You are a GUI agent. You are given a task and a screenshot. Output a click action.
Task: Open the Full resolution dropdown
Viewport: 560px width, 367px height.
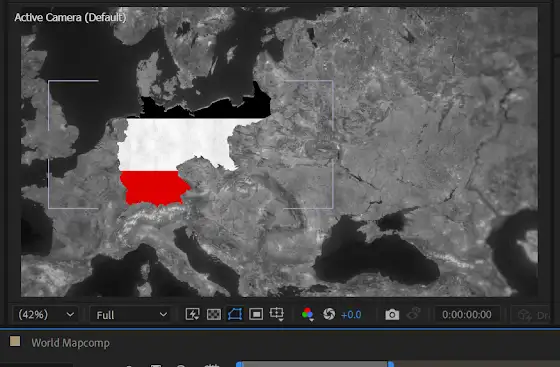pyautogui.click(x=131, y=315)
